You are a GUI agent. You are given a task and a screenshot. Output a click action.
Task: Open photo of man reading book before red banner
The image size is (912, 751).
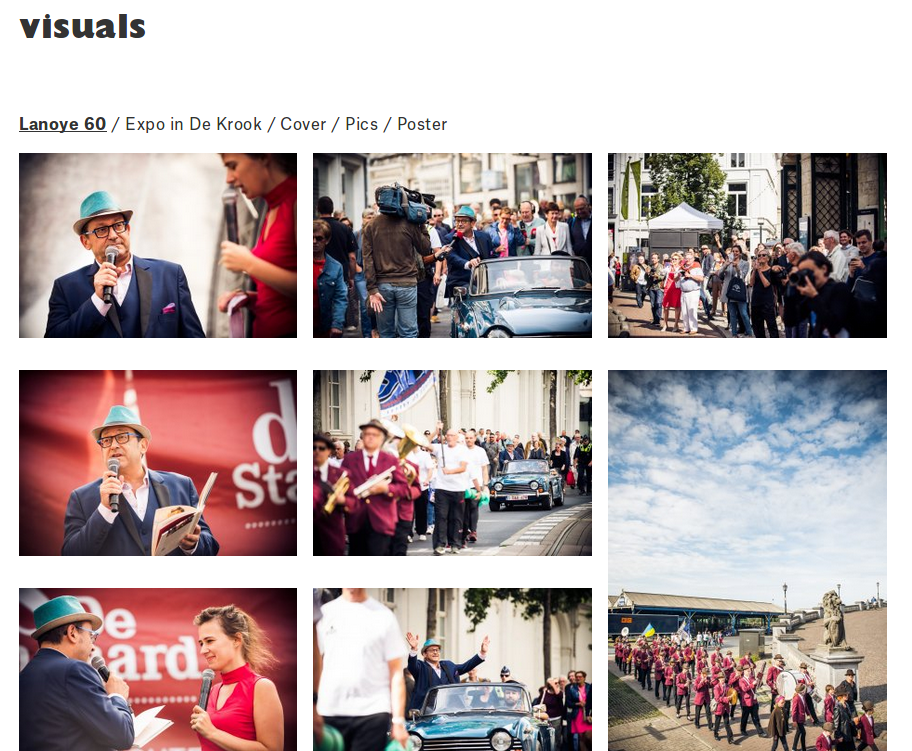(x=158, y=463)
